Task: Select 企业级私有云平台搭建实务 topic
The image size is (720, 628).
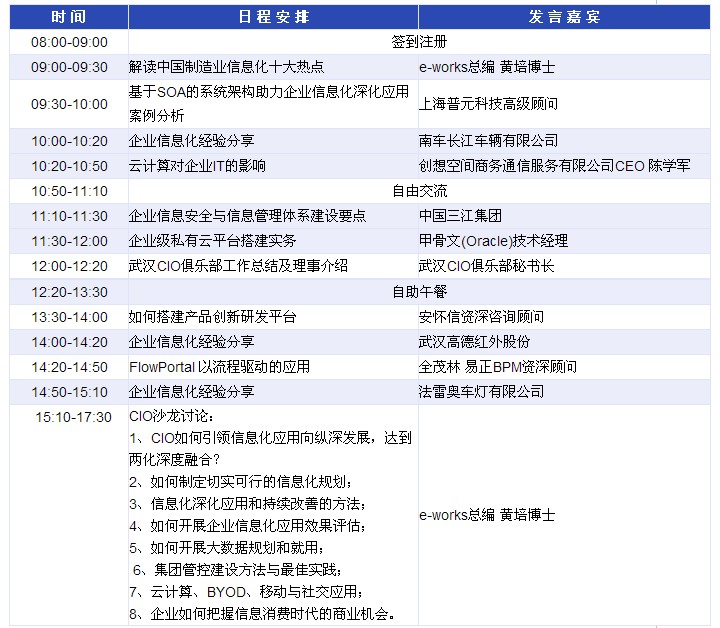Action: (213, 241)
